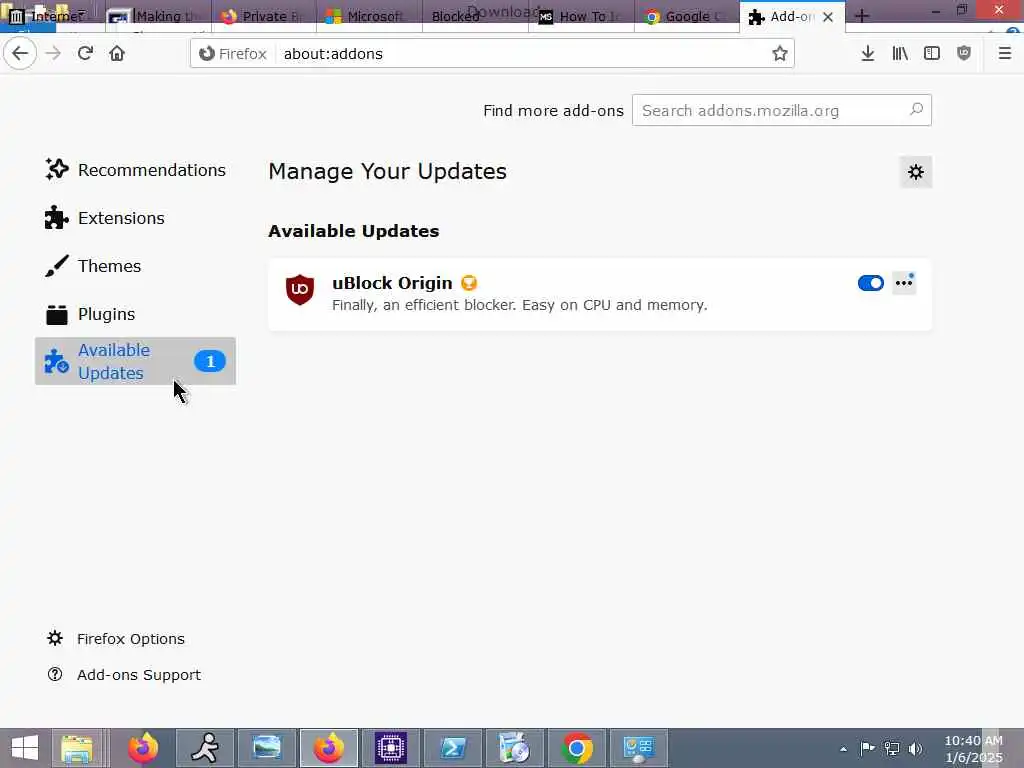Click the Firefox identity box in address bar

pyautogui.click(x=233, y=54)
